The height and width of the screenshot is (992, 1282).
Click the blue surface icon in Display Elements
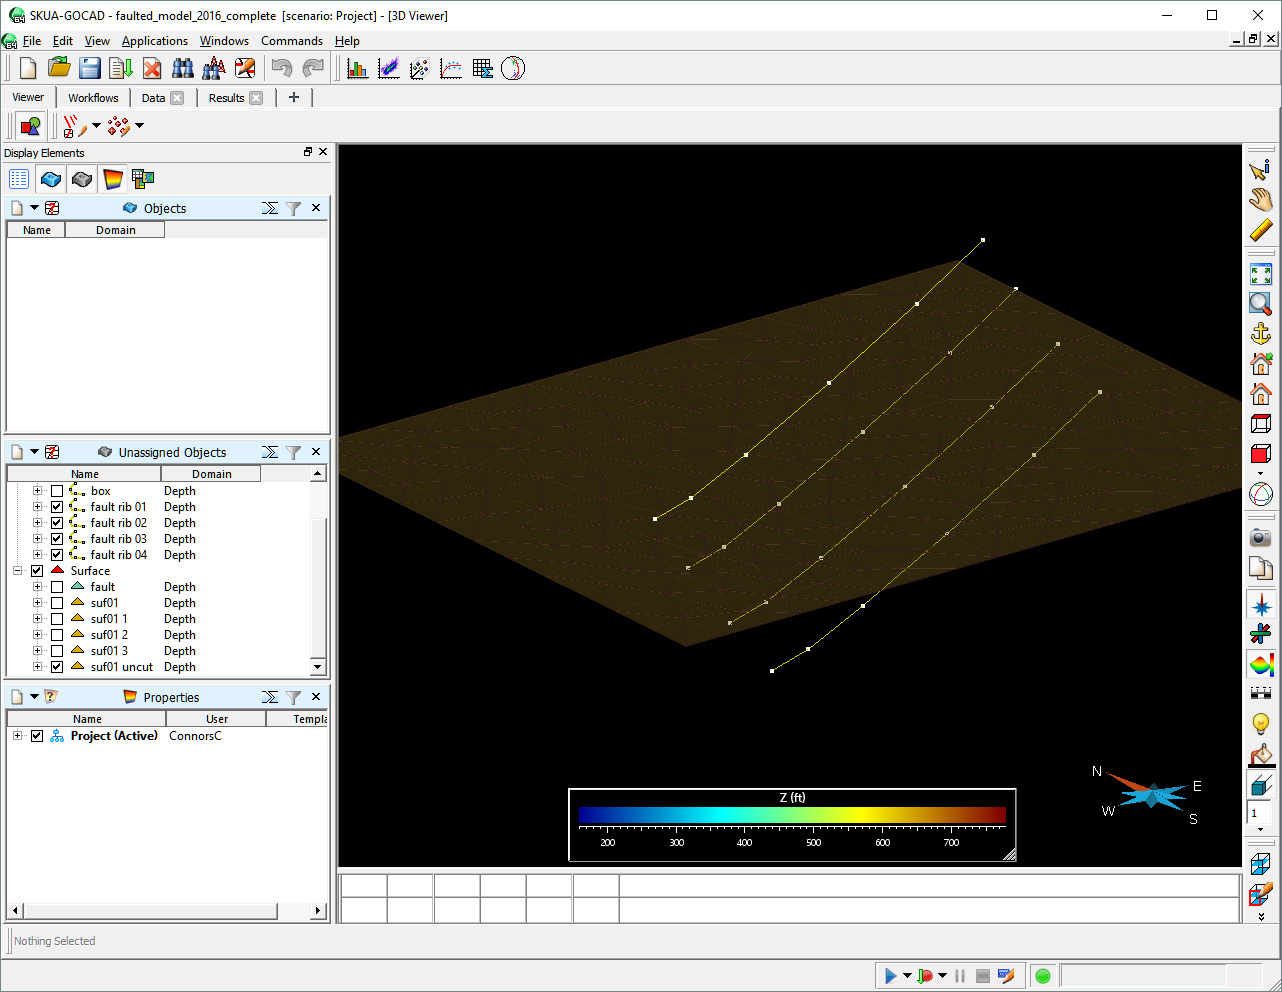coord(51,179)
